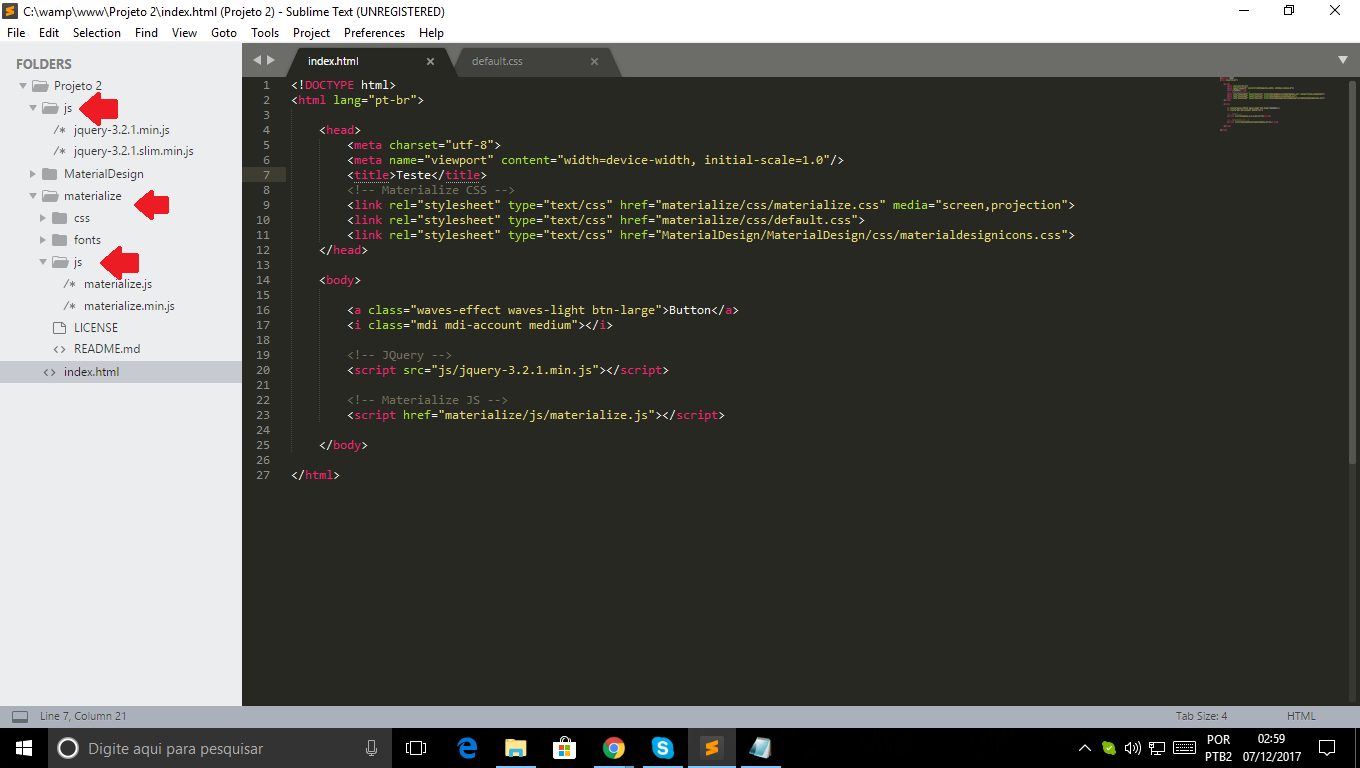Click the Teste title text line
1360x768 pixels.
point(417,175)
